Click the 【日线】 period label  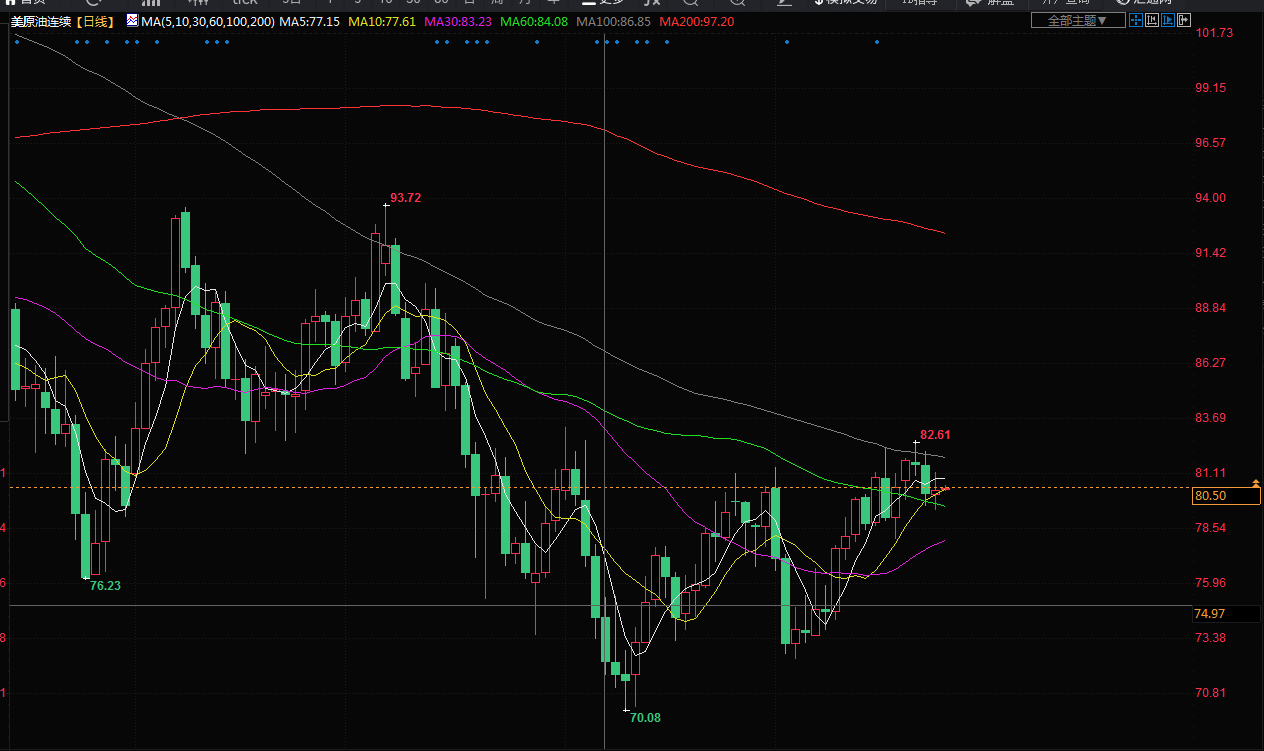click(x=97, y=21)
